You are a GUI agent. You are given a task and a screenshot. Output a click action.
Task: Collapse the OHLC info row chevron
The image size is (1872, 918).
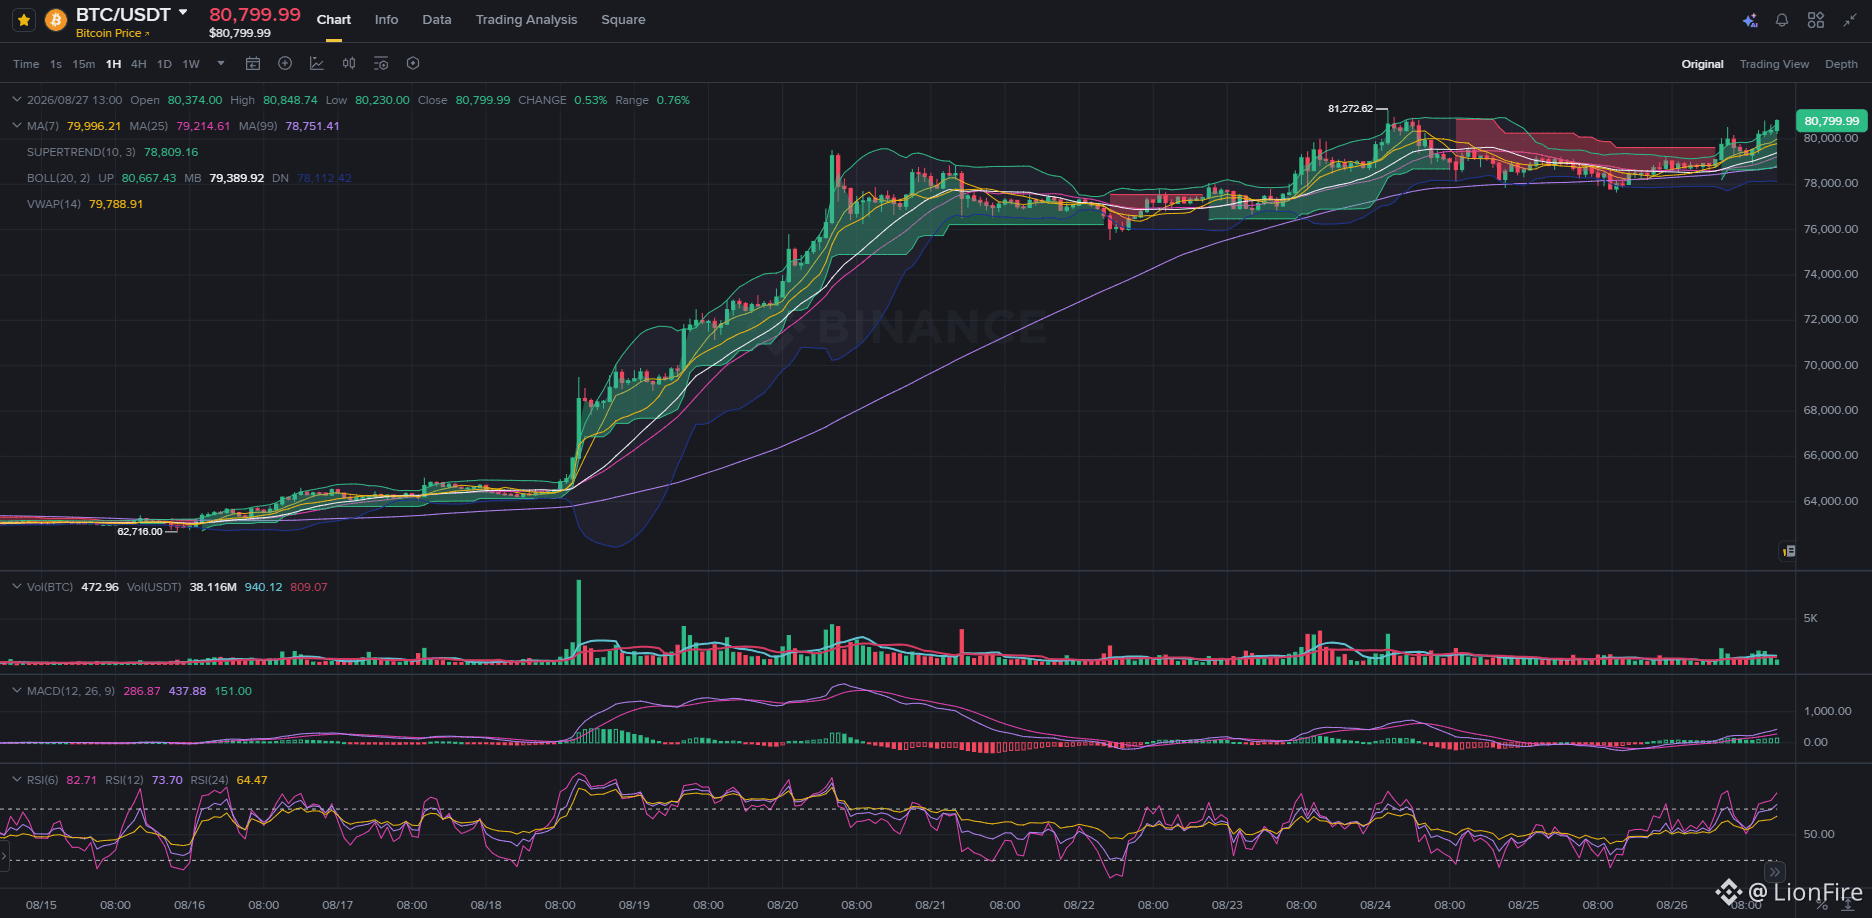point(16,100)
